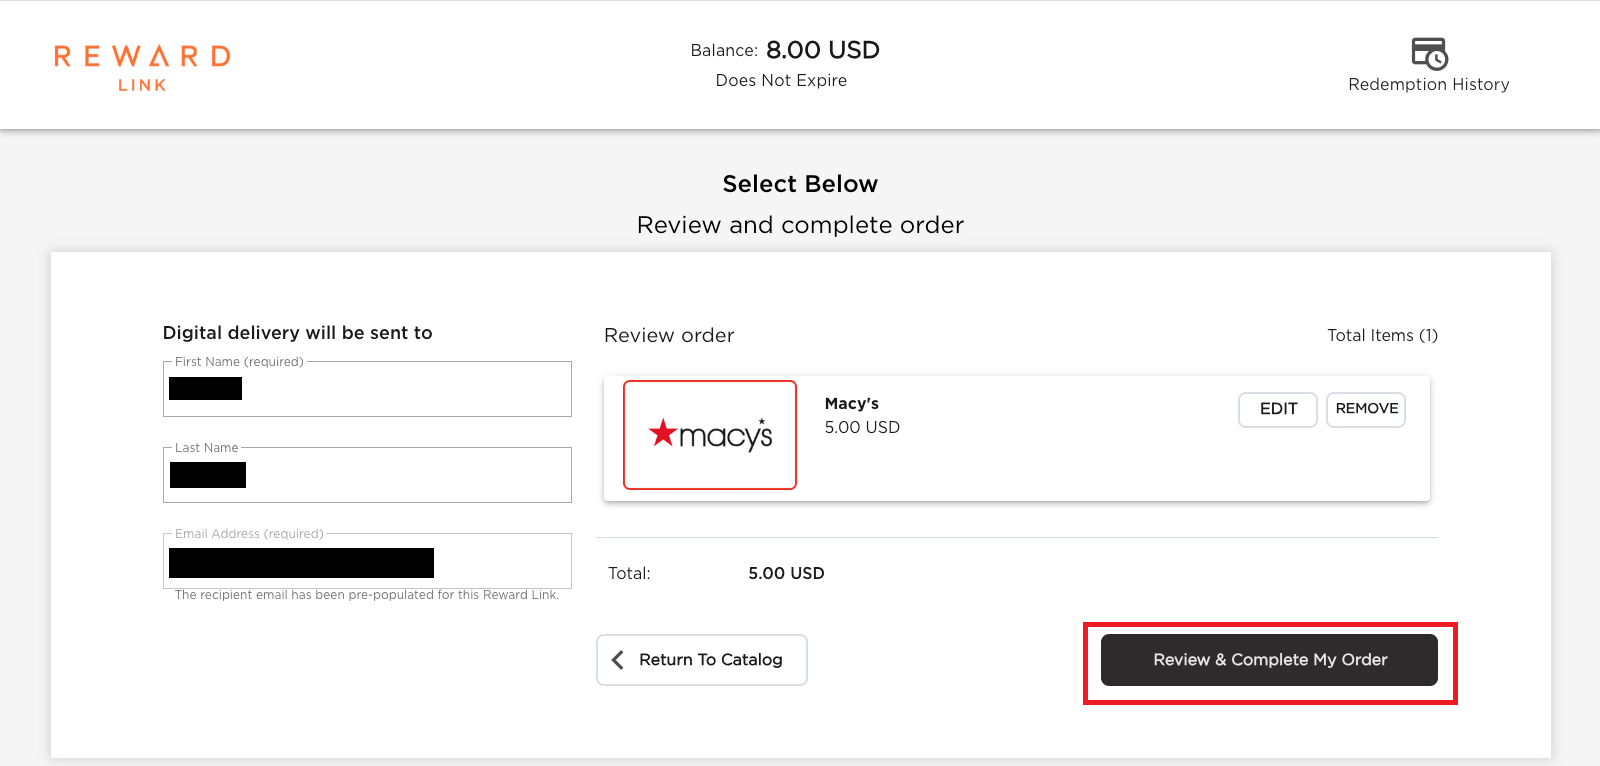Screen dimensions: 1600x766
Task: Click the Macy's item name text
Action: (x=852, y=404)
